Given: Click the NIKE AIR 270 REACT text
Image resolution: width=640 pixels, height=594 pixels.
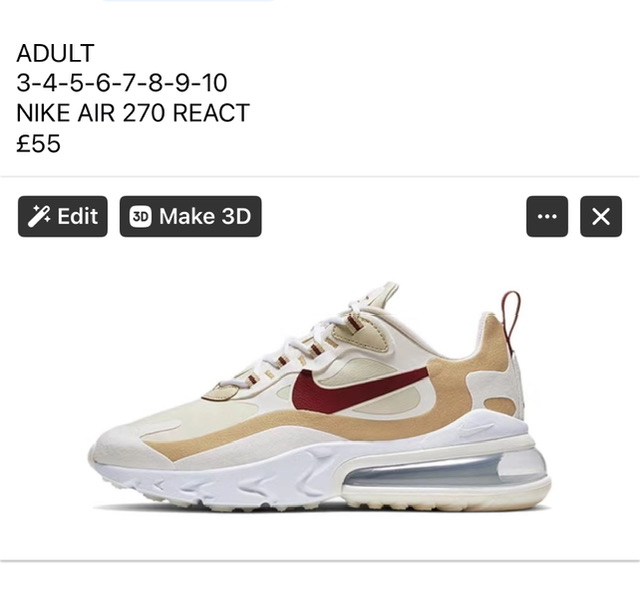Looking at the screenshot, I should pyautogui.click(x=133, y=113).
